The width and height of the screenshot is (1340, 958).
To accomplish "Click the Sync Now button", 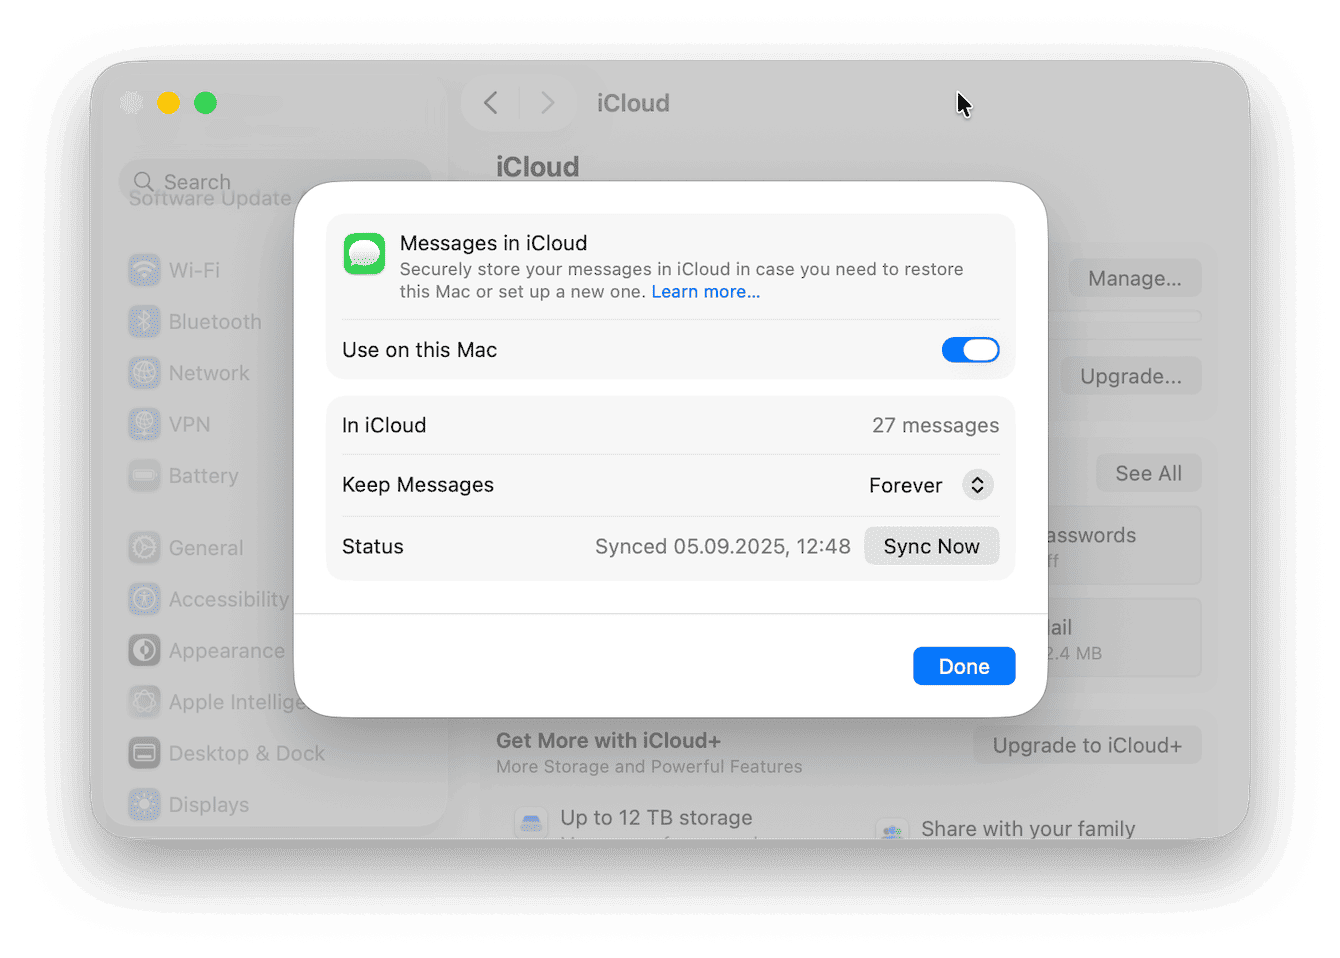I will [x=931, y=546].
